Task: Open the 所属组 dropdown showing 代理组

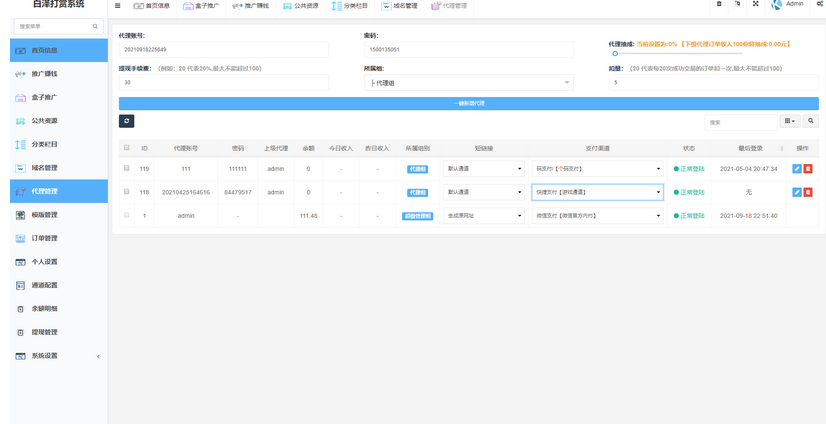Action: click(468, 83)
